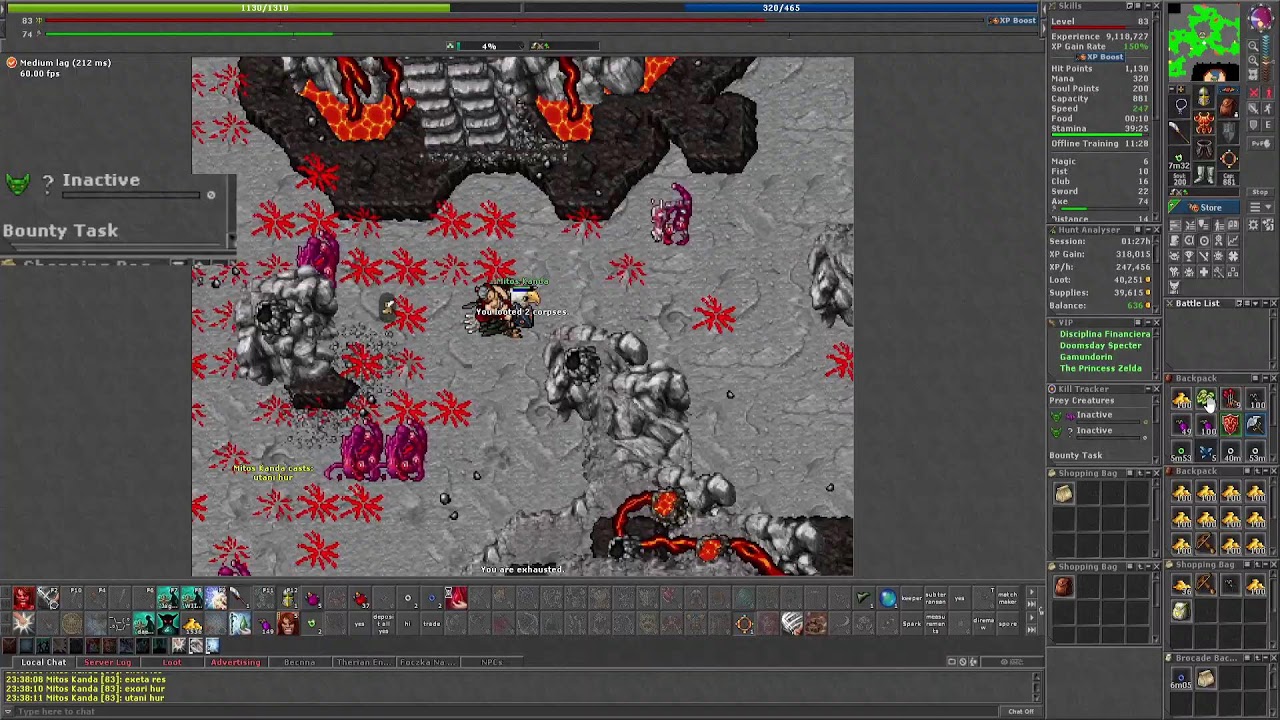1280x720 pixels.
Task: Select the Brocade Backpack ring showing 6m05
Action: 1181,680
